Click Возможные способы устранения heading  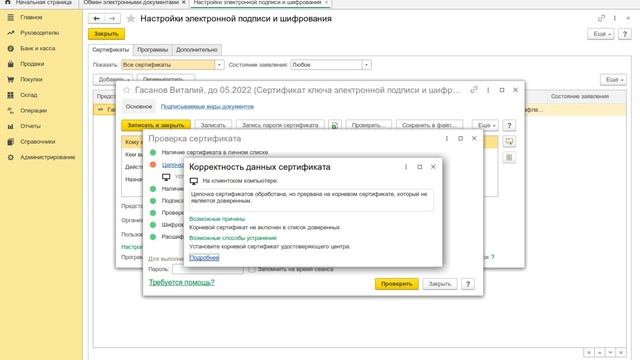click(233, 238)
